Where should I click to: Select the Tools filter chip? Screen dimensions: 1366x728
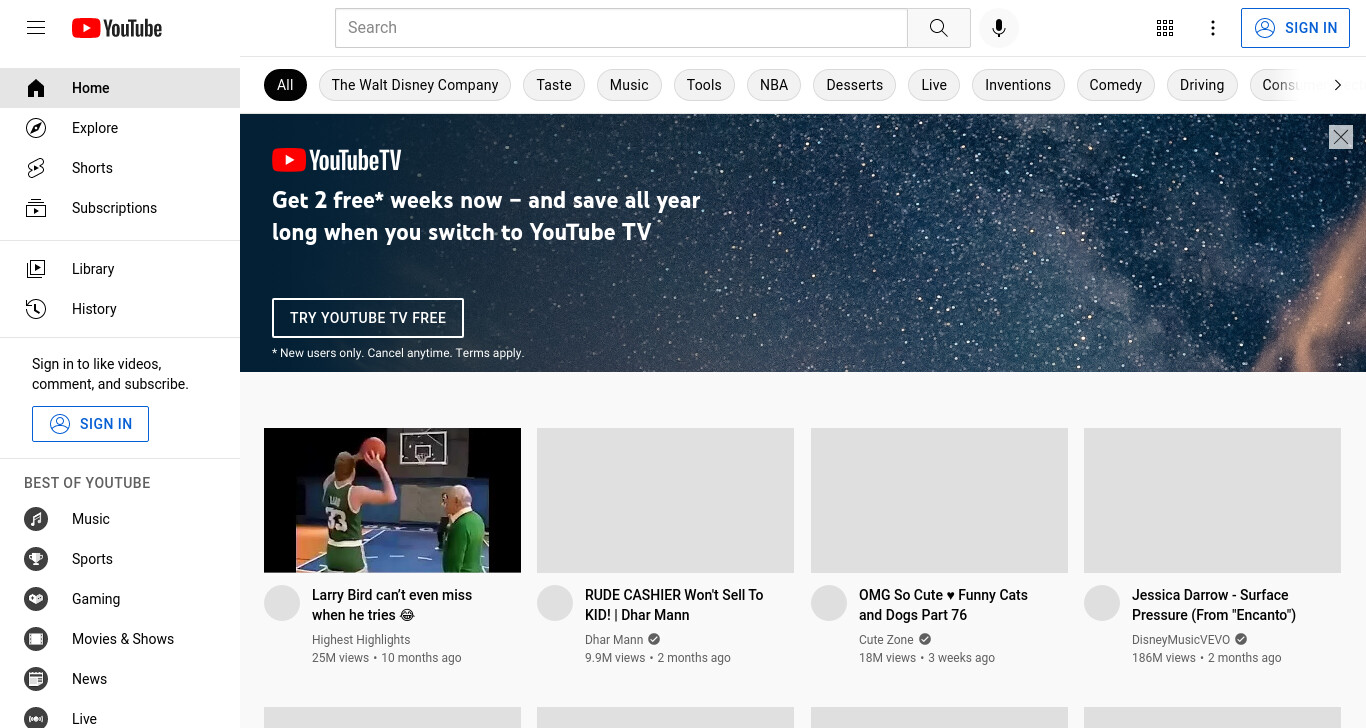click(x=704, y=85)
